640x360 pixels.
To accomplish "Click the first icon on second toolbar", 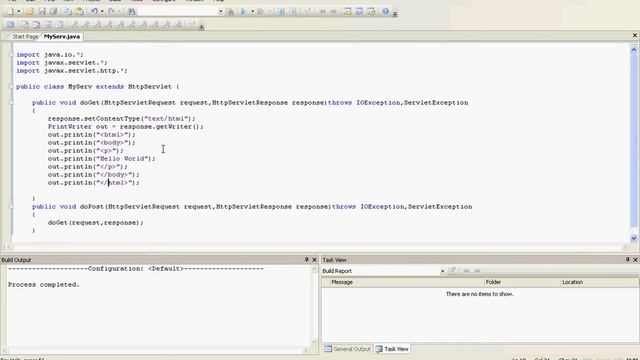I will coord(11,24).
